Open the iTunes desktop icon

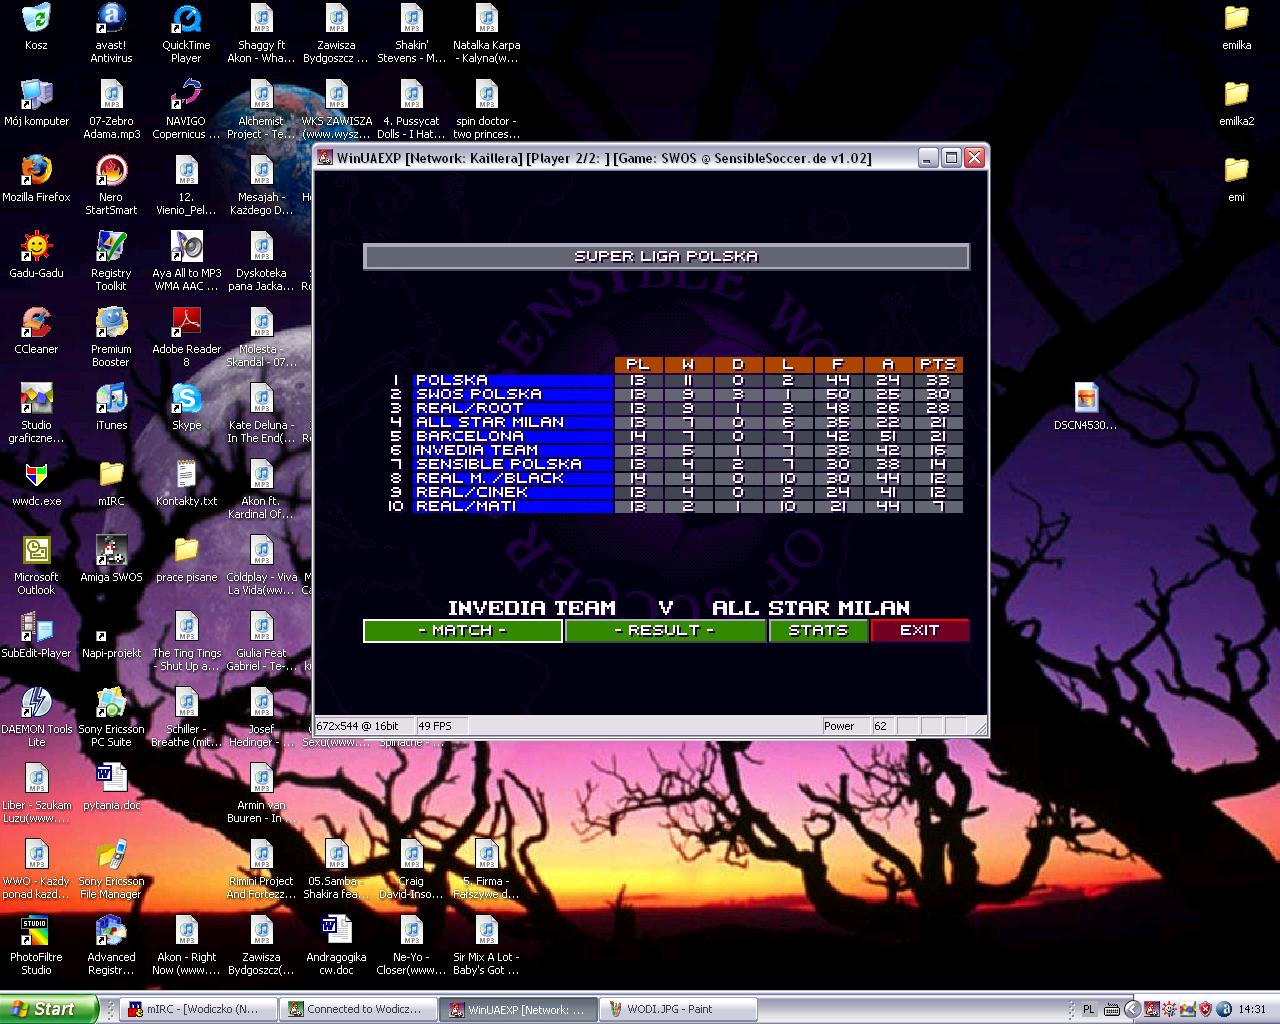point(111,400)
